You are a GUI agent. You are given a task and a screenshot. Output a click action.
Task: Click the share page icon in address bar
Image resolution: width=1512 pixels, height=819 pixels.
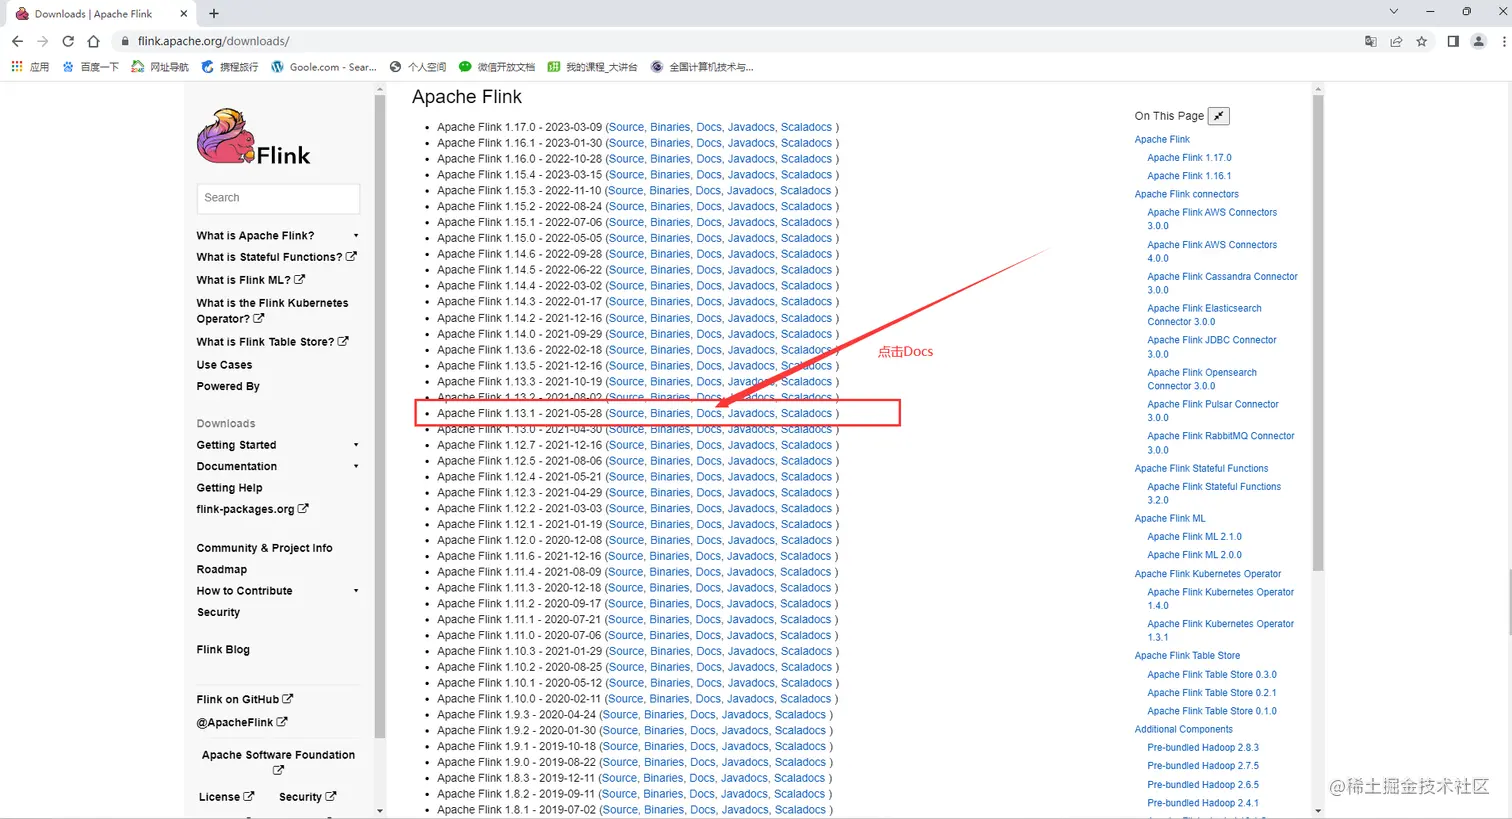(1396, 41)
